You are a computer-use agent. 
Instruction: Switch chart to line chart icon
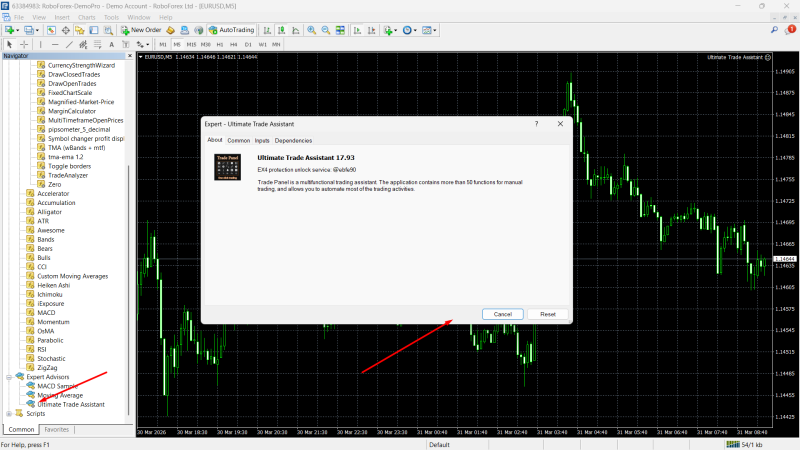point(295,30)
